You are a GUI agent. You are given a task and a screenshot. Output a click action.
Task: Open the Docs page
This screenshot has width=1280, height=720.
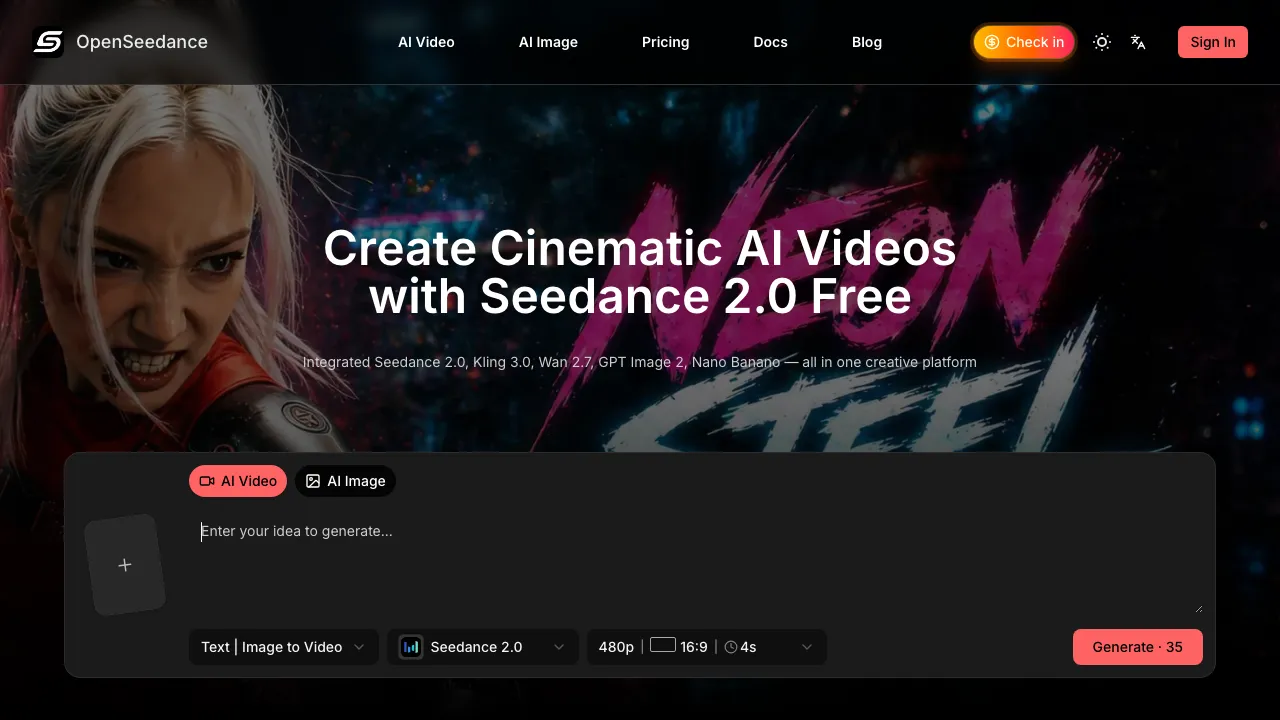click(x=770, y=42)
